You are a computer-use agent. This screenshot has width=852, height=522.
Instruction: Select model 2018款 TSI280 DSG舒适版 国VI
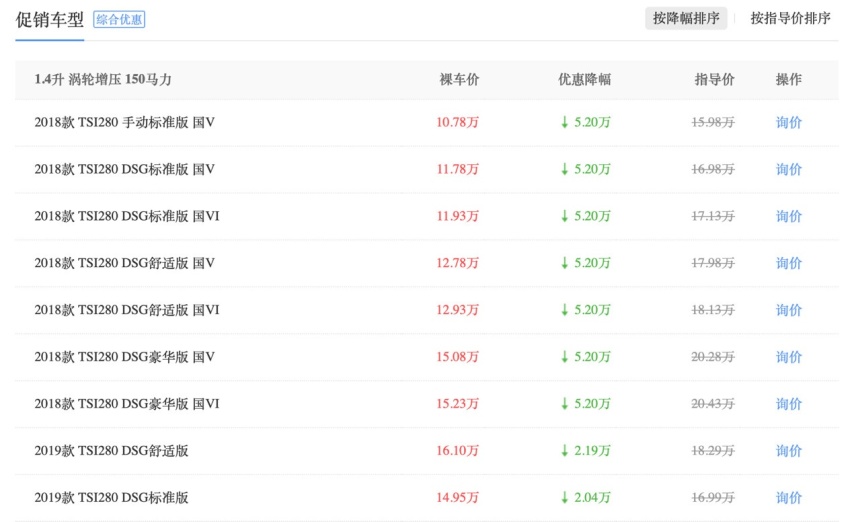click(x=127, y=310)
